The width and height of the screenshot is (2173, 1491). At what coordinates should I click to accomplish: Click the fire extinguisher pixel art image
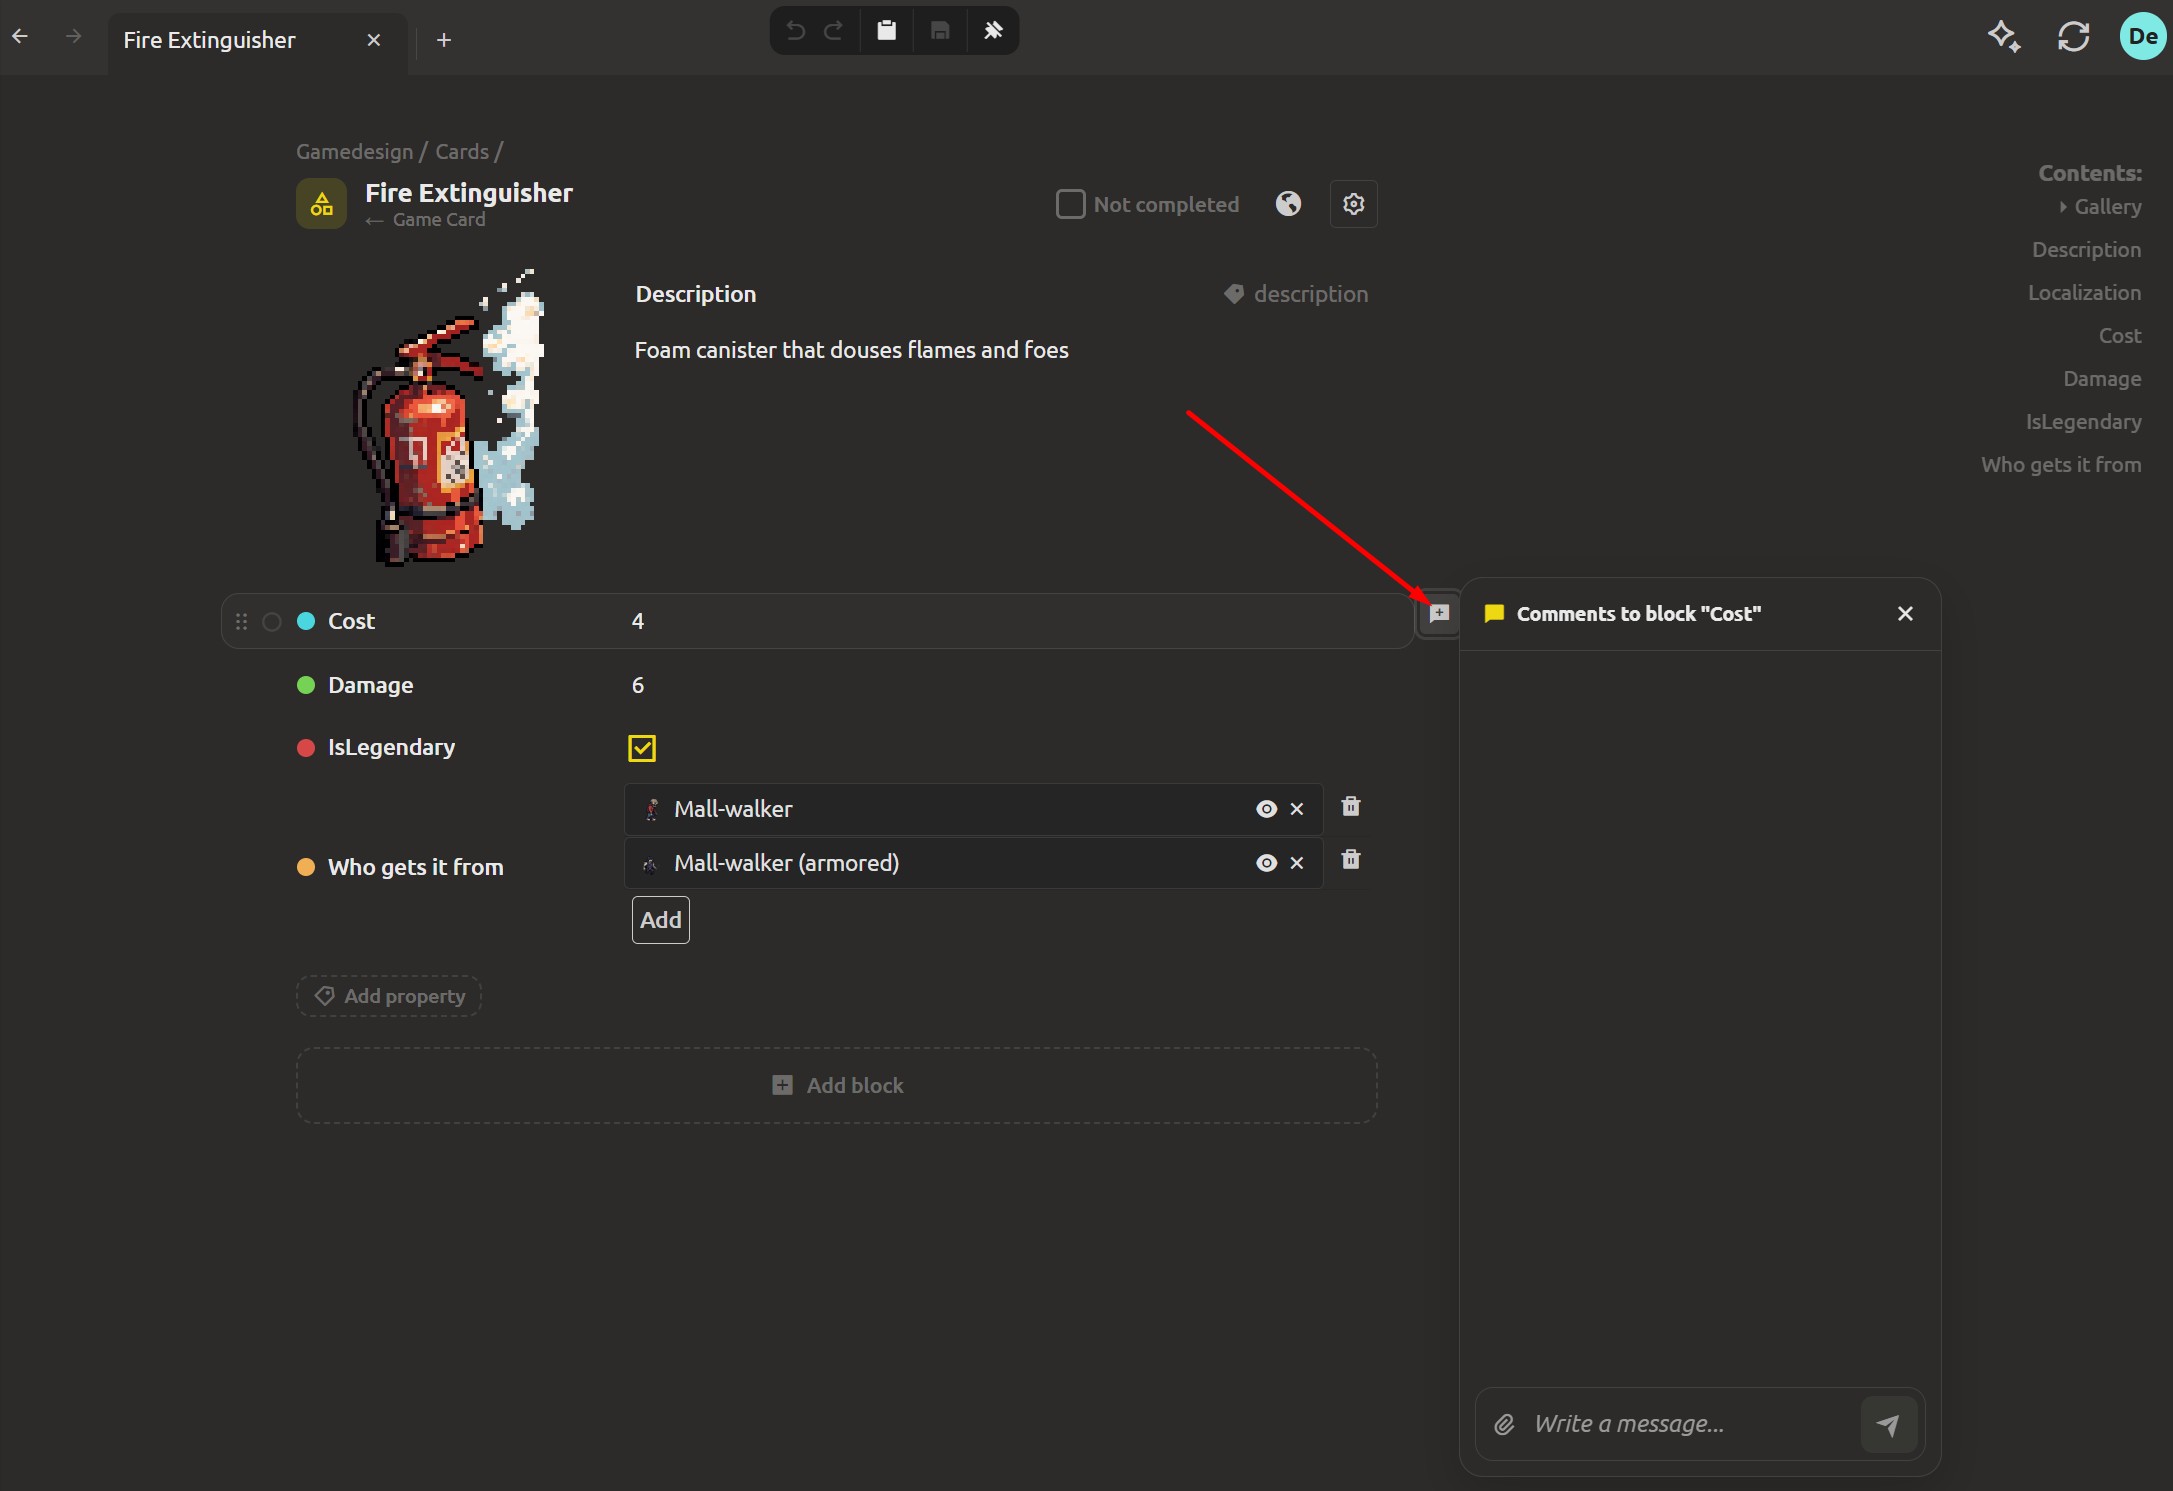pos(449,417)
